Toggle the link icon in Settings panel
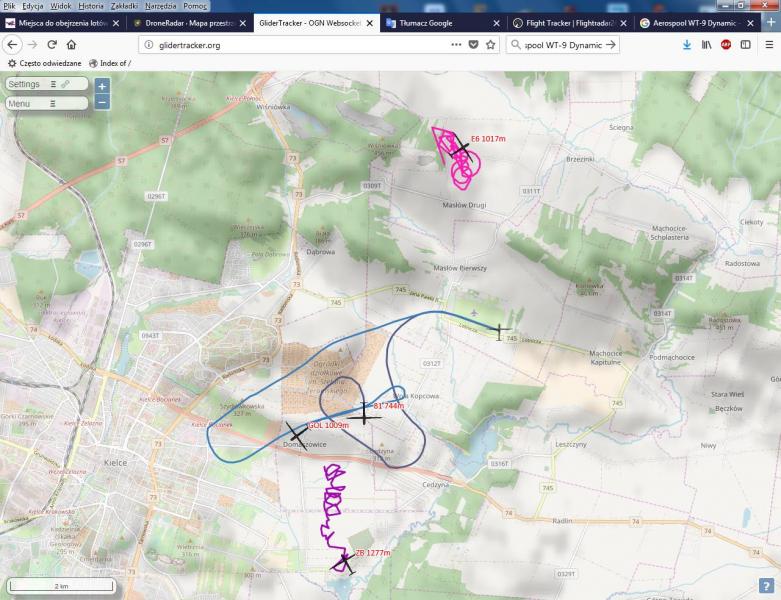The width and height of the screenshot is (781, 600). pos(65,85)
